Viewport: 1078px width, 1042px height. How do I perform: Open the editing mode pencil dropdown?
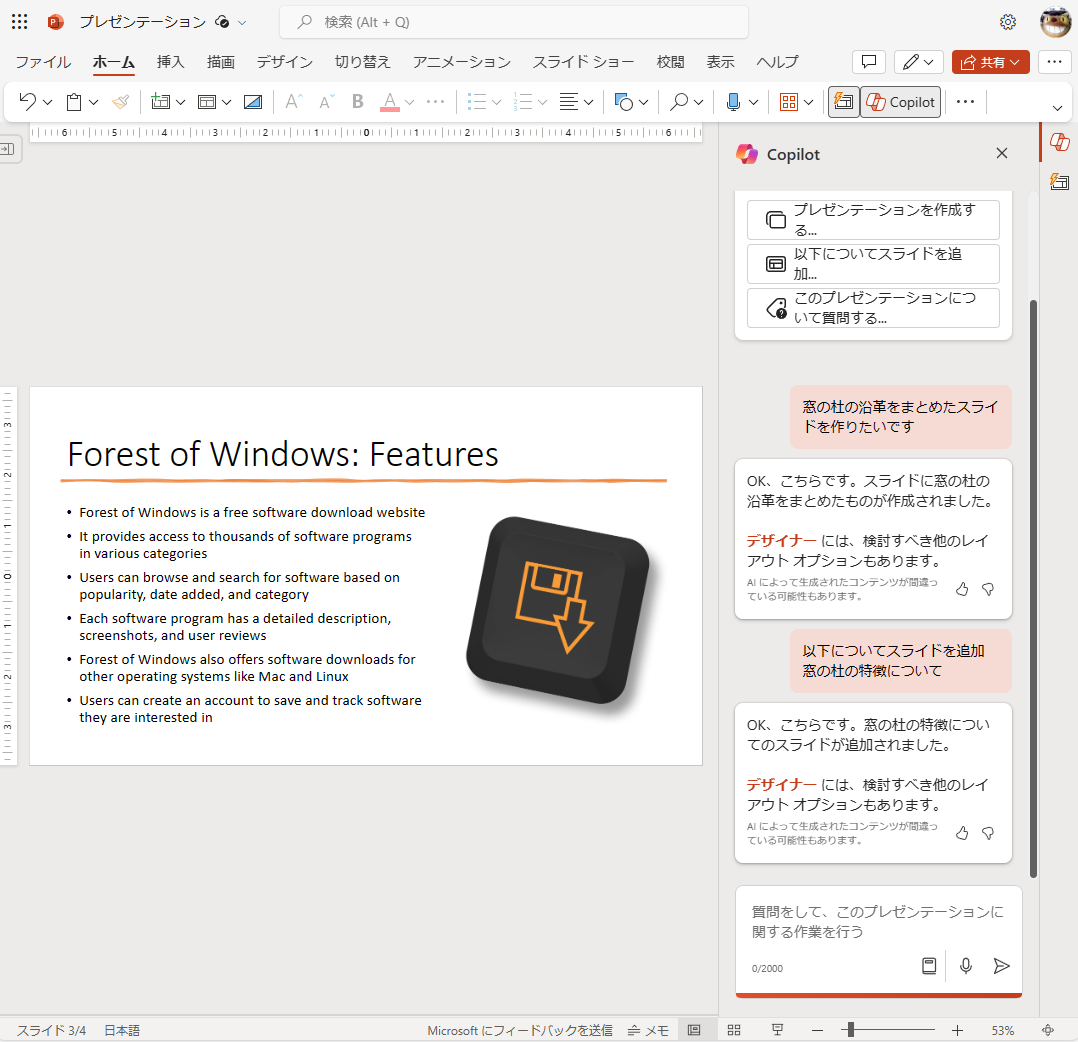pyautogui.click(x=918, y=62)
